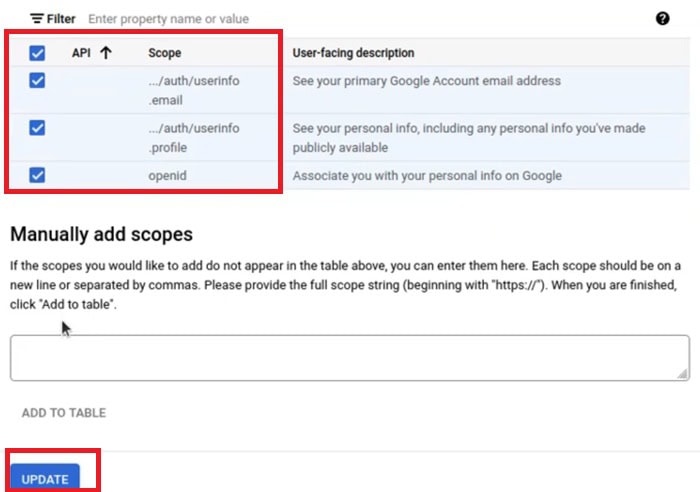Image resolution: width=700 pixels, height=492 pixels.
Task: Click the Scope column header
Action: pos(165,53)
